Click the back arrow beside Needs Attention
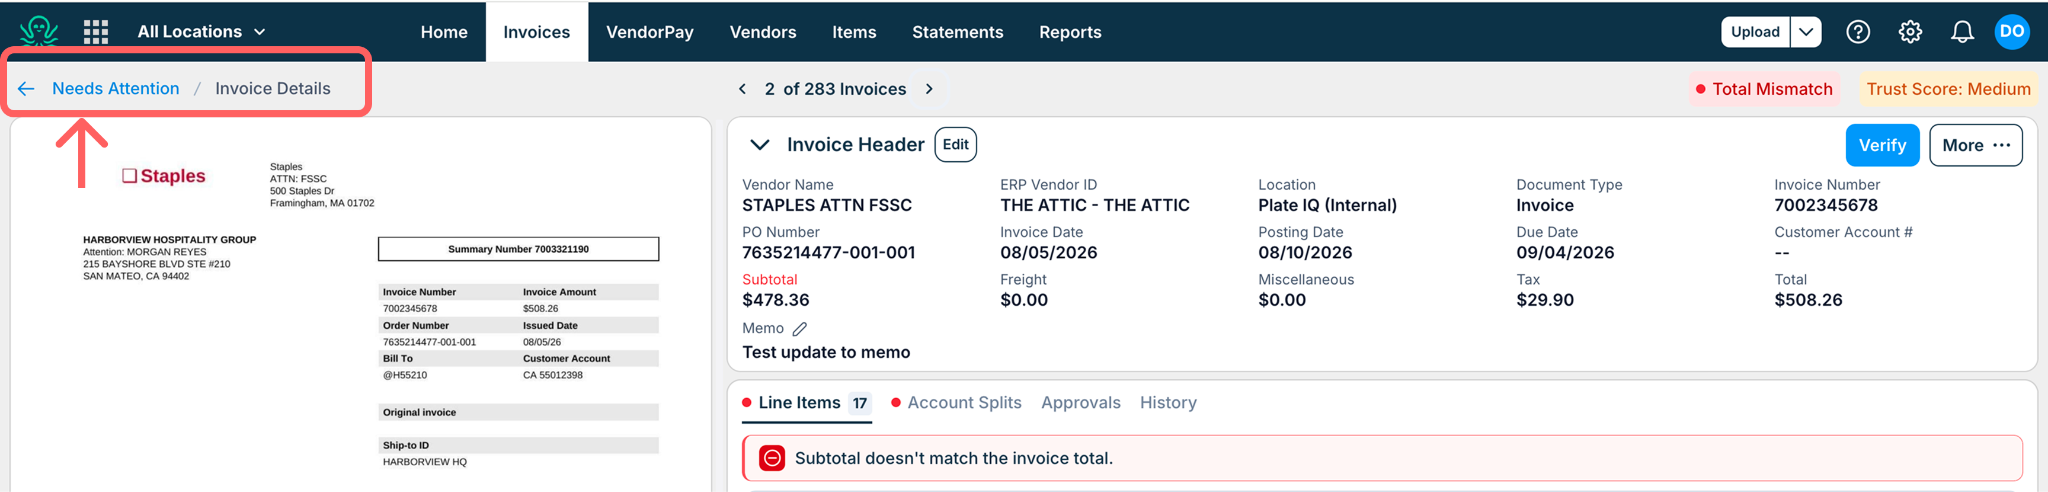 point(26,89)
